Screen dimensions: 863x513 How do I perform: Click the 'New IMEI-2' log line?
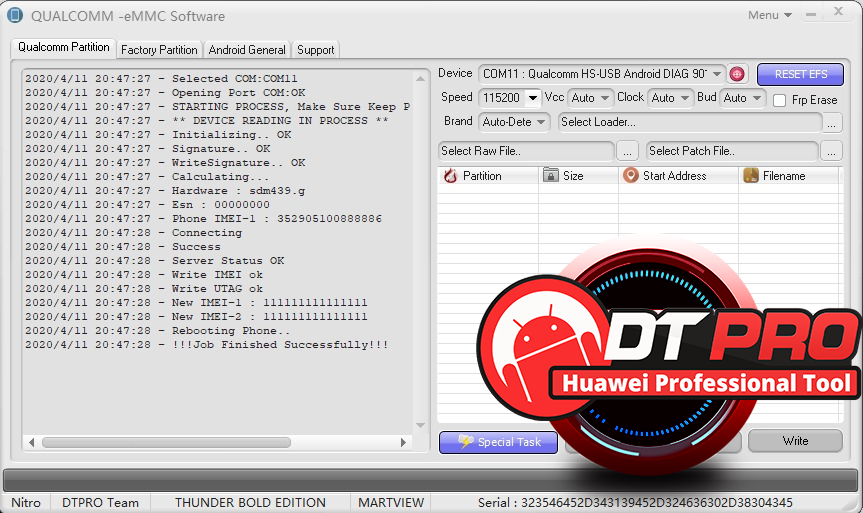(196, 316)
